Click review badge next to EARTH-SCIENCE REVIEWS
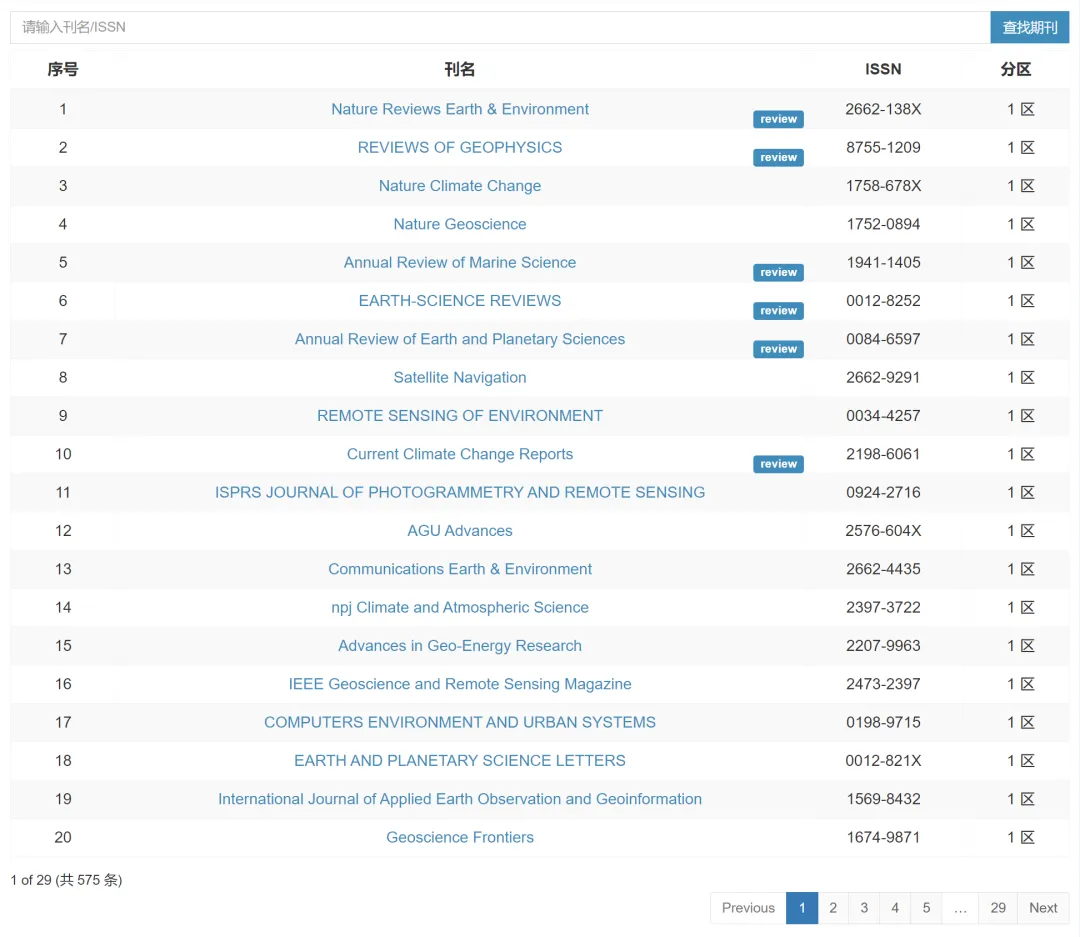 coord(778,311)
